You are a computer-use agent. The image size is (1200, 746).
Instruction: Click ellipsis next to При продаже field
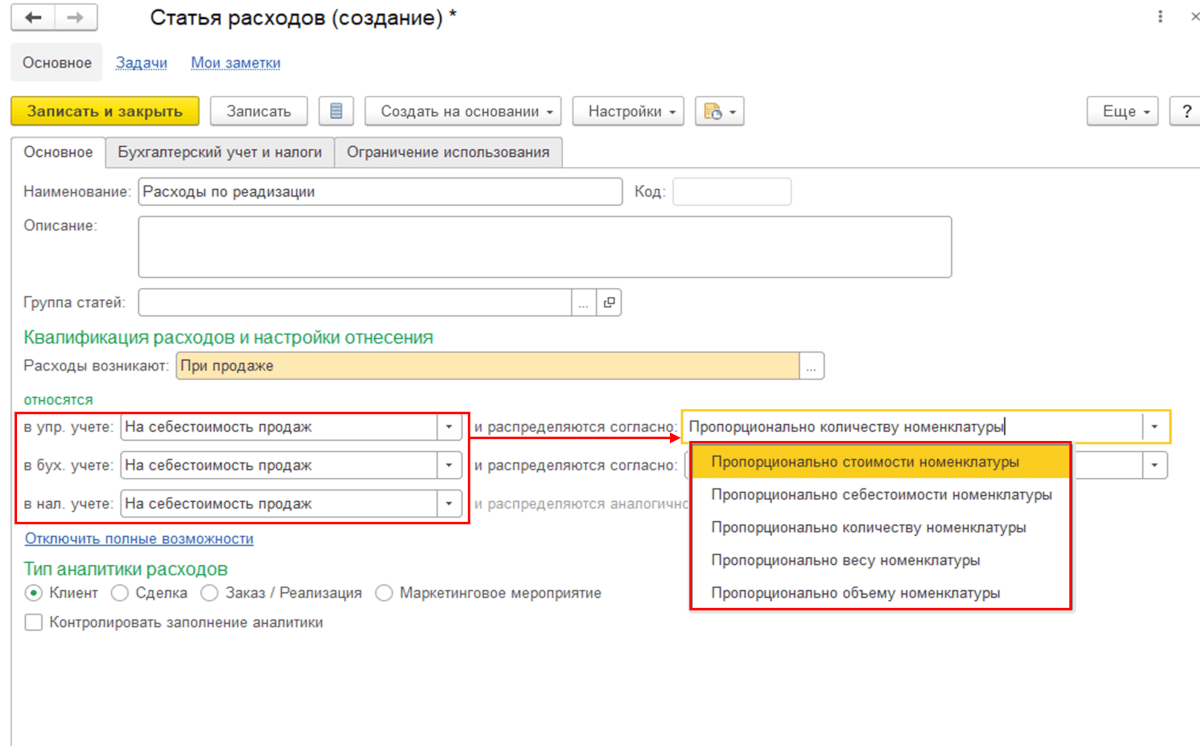coord(812,366)
